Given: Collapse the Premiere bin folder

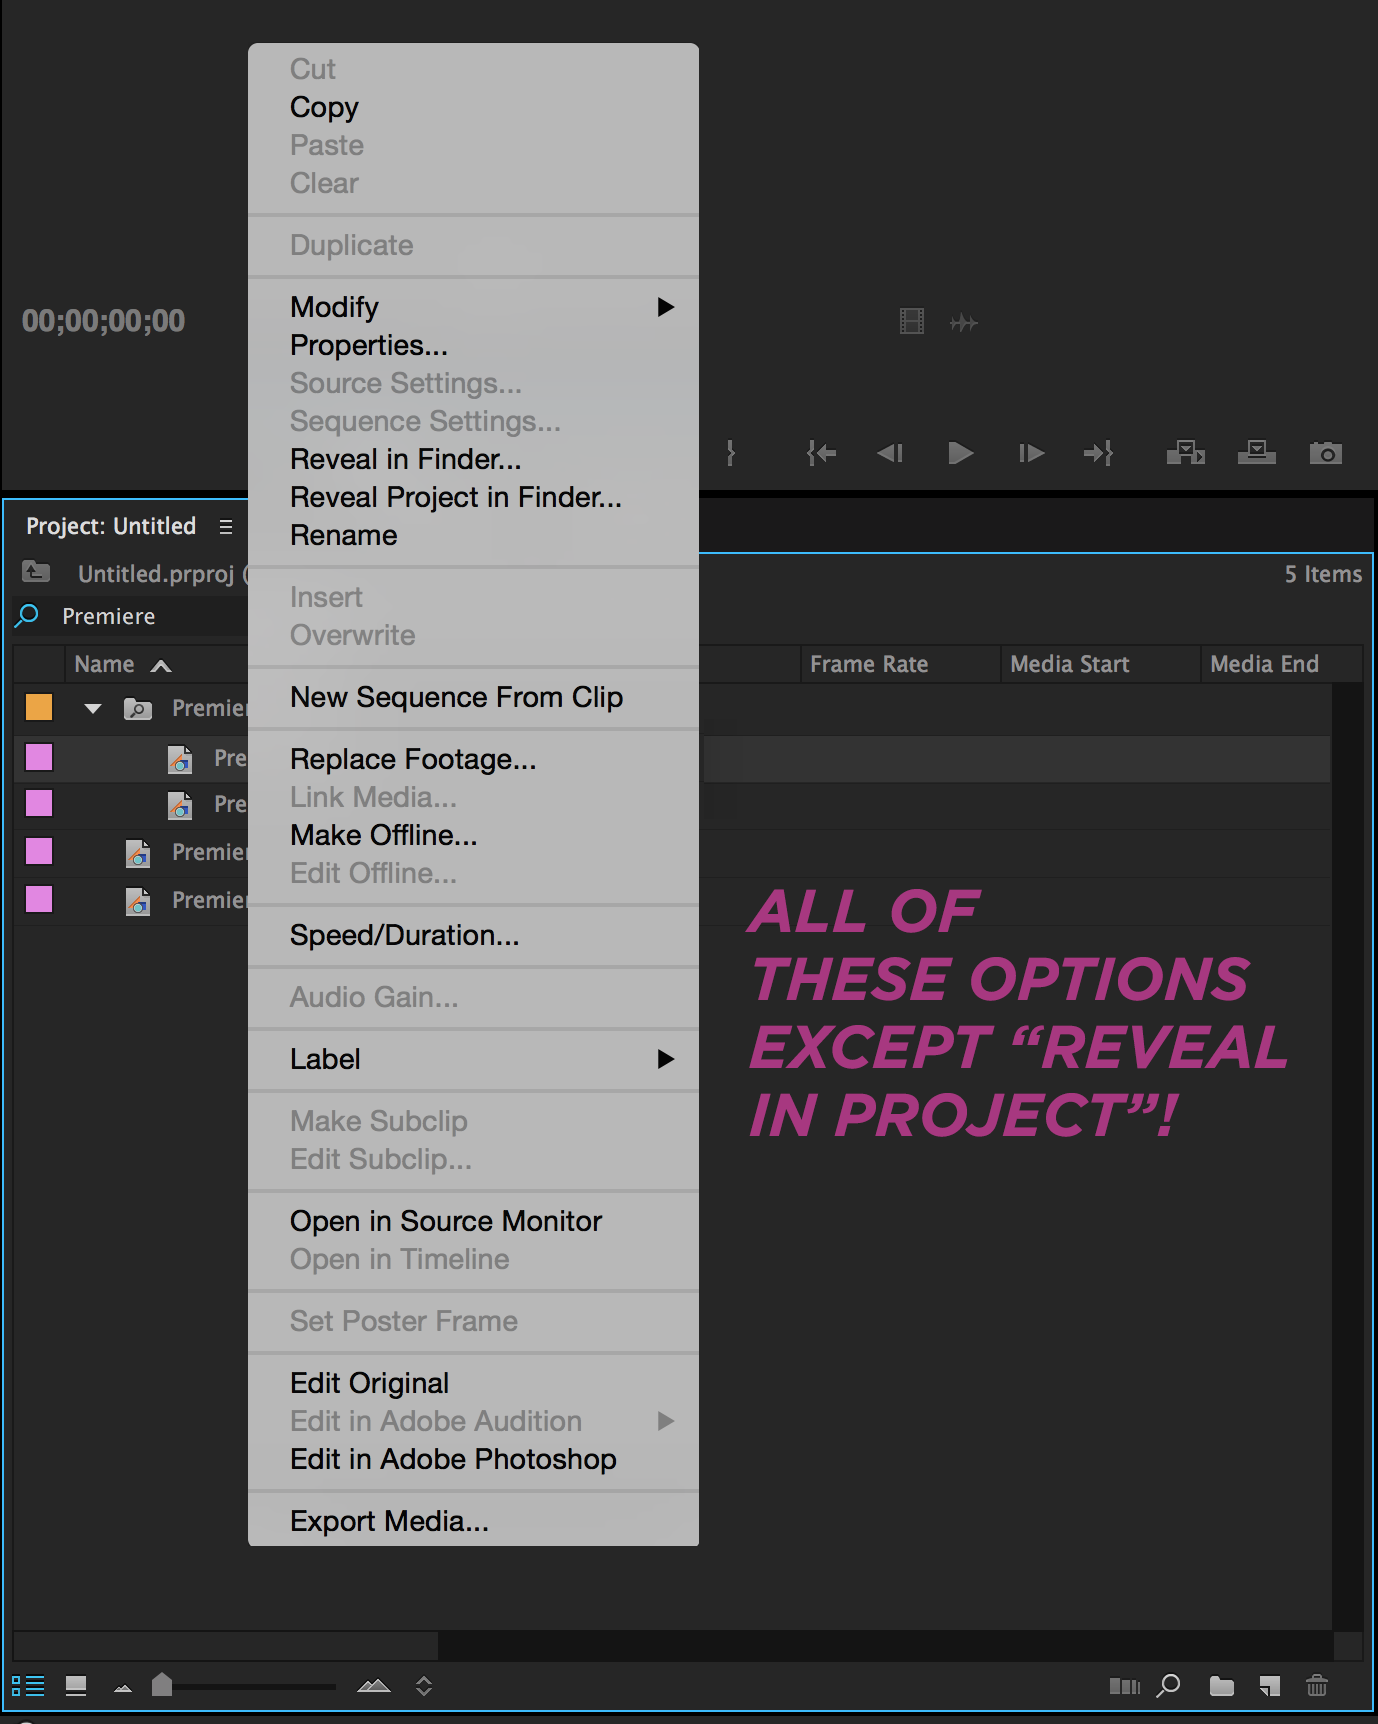Looking at the screenshot, I should pos(93,709).
